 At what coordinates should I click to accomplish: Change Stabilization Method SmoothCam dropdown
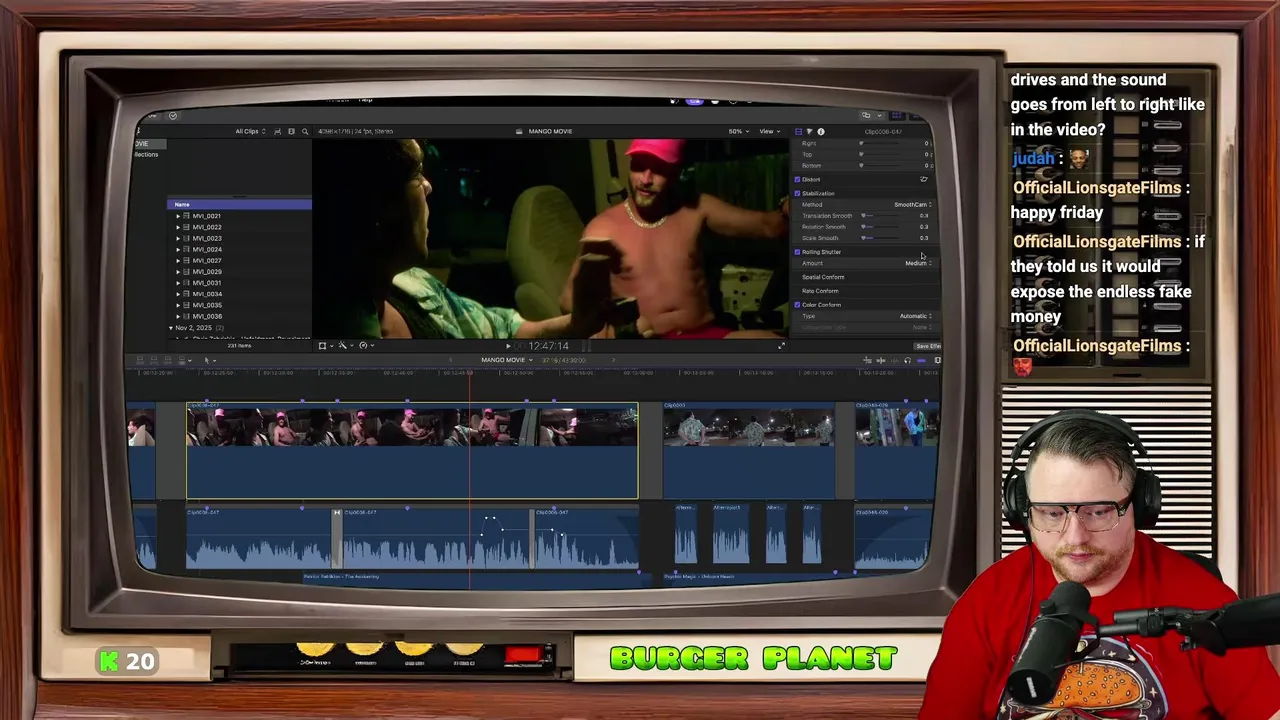[x=912, y=205]
